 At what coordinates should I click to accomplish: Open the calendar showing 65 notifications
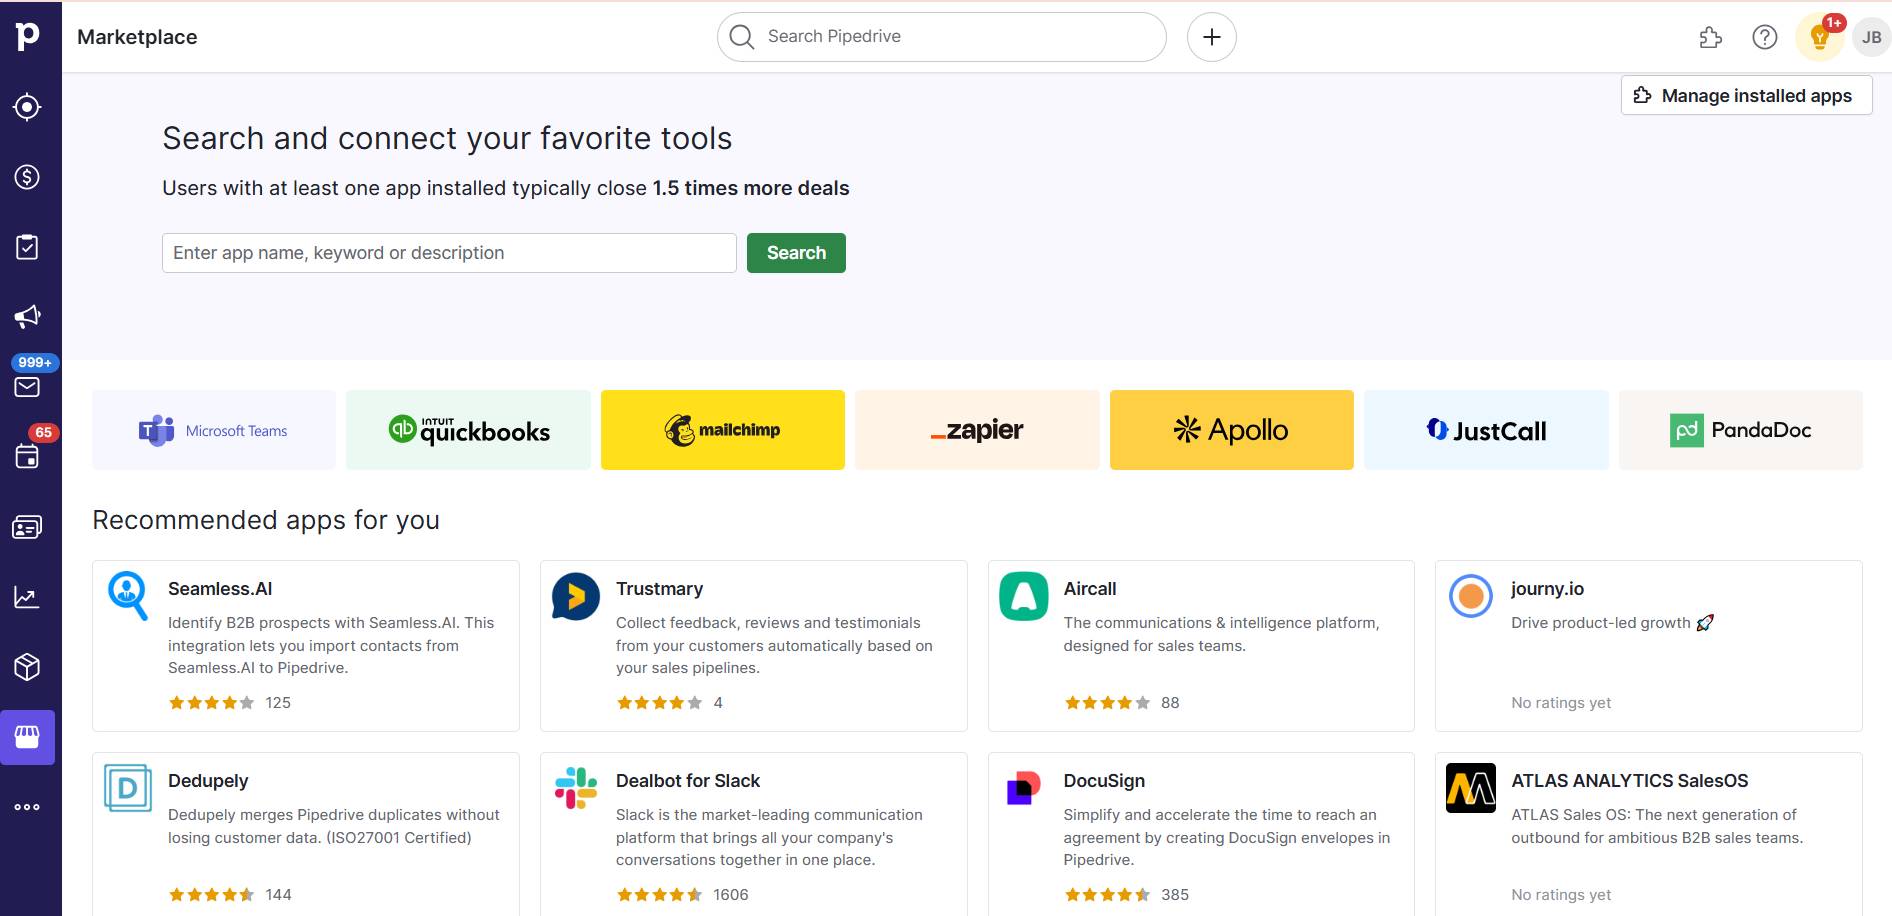click(28, 457)
